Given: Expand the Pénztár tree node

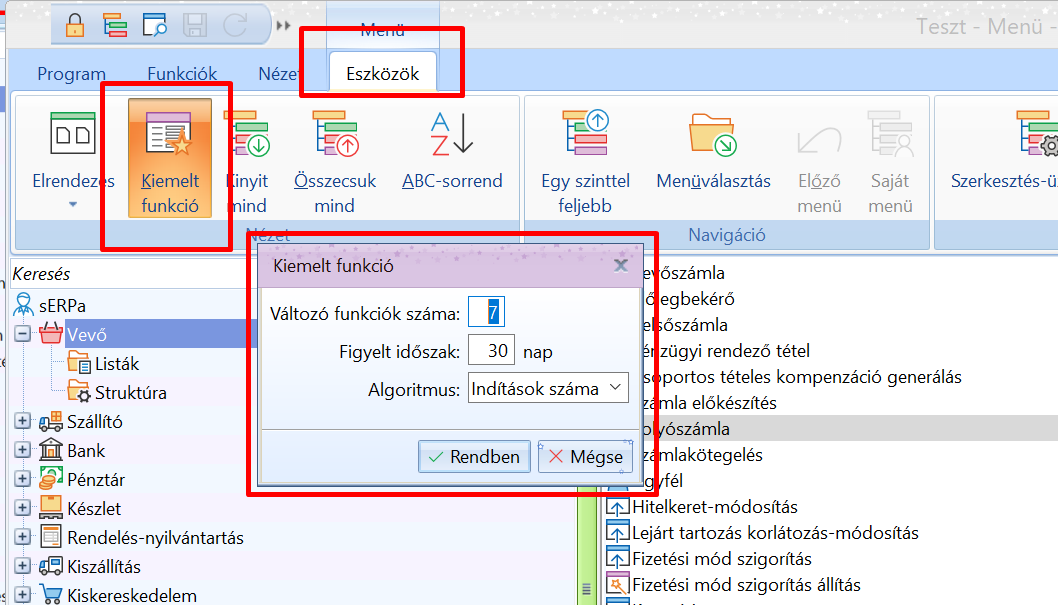Looking at the screenshot, I should (22, 479).
